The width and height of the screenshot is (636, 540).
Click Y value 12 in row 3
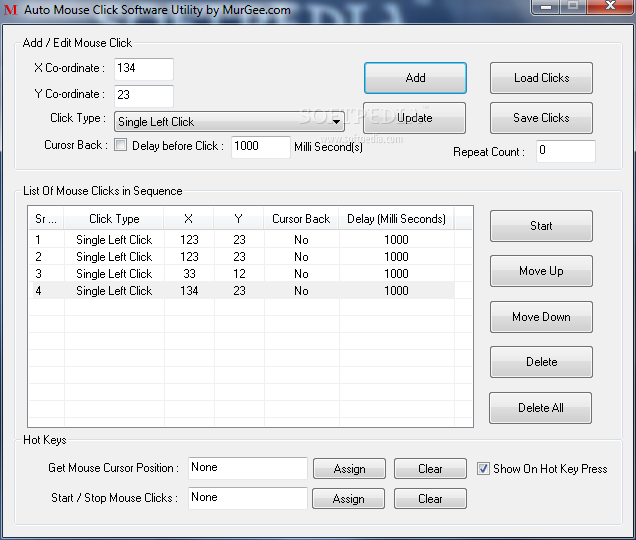(x=239, y=274)
